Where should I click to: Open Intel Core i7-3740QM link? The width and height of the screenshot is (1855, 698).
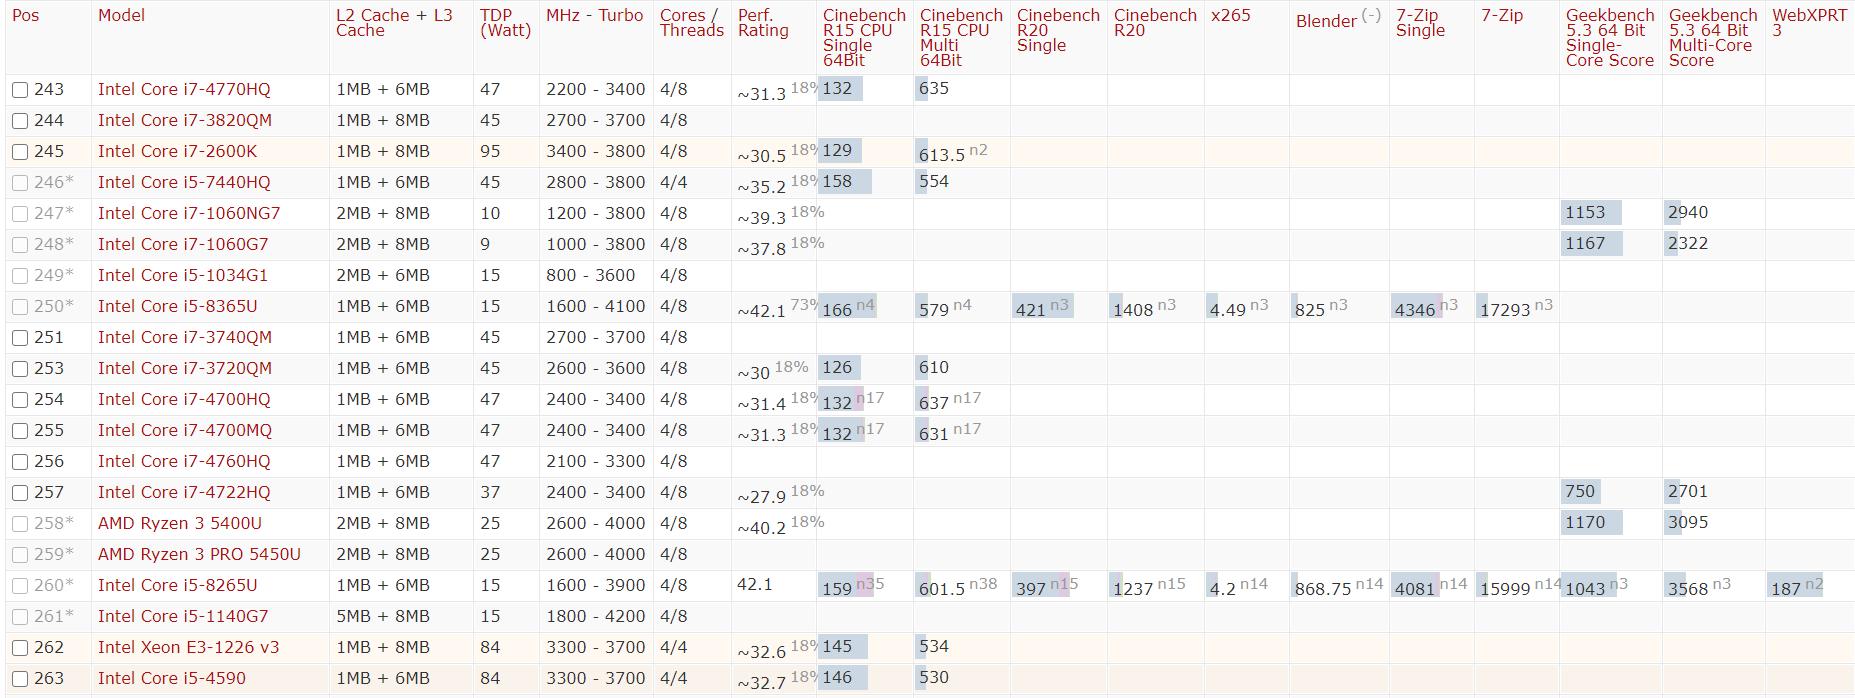point(185,338)
